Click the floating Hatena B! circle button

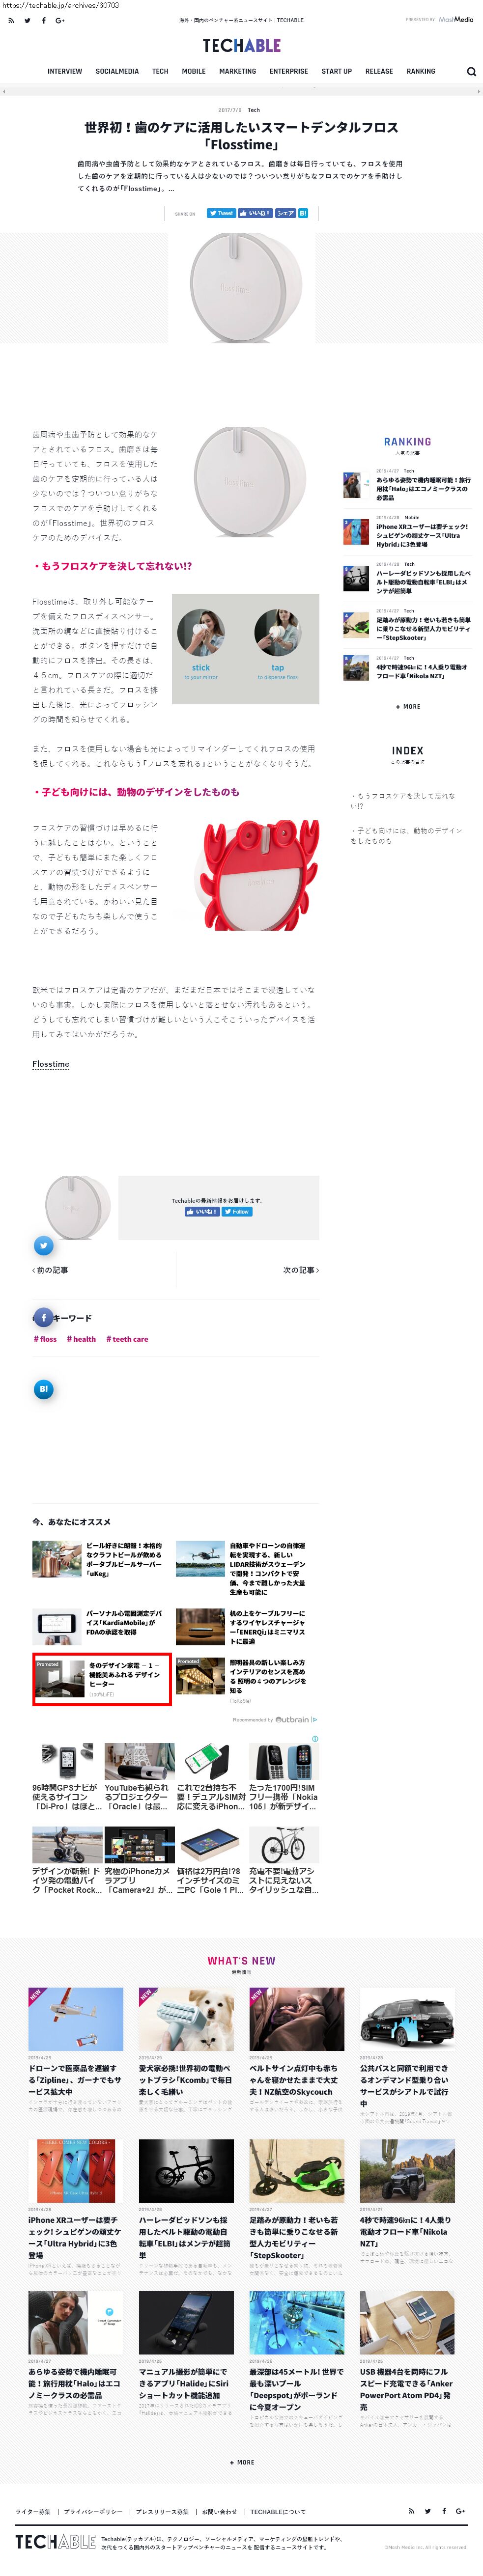(x=43, y=1388)
